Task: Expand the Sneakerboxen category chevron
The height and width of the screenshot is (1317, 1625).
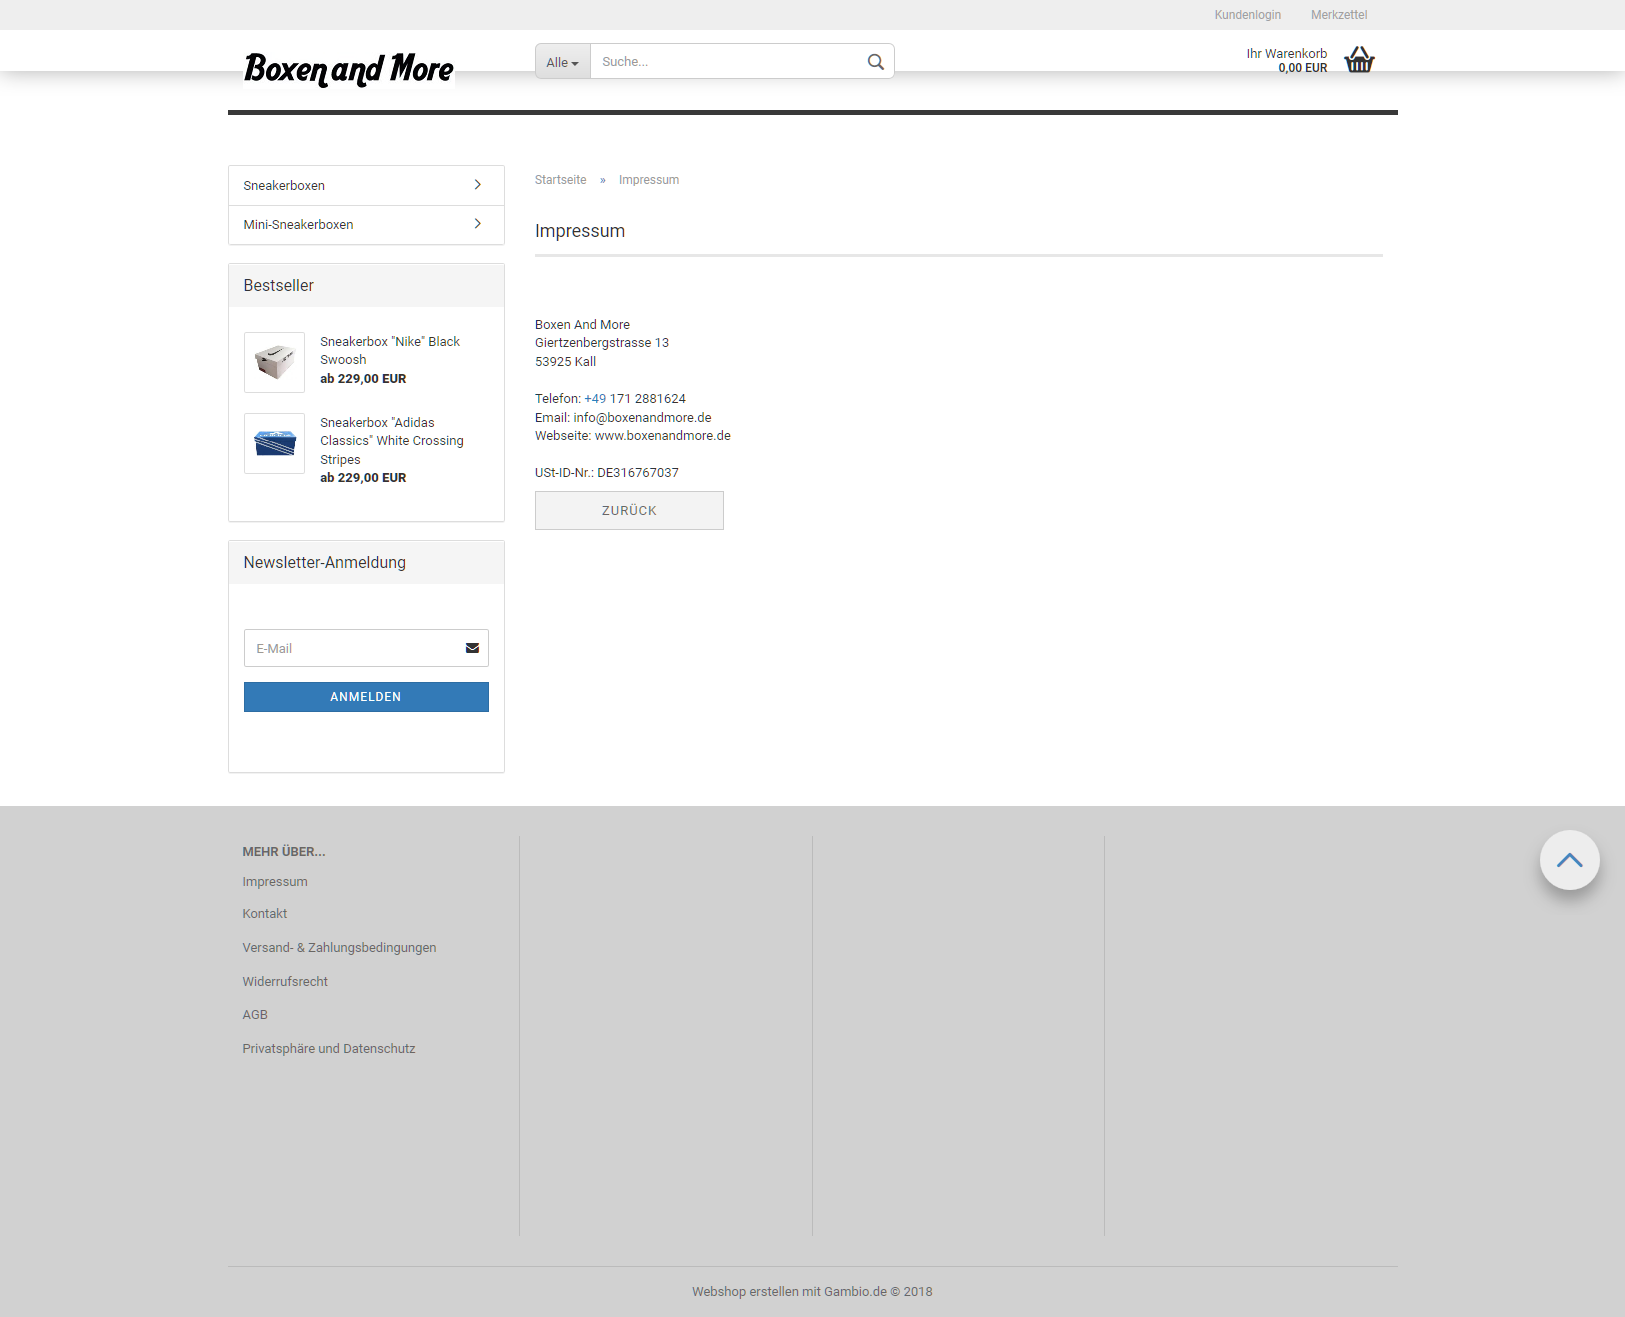Action: click(477, 185)
